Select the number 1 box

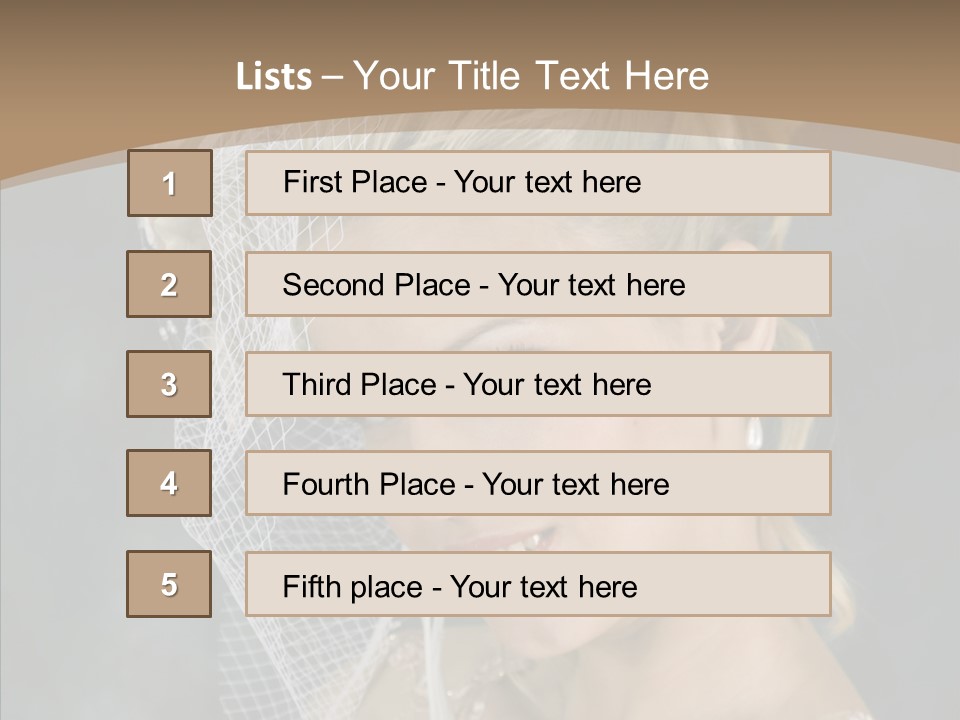click(169, 183)
